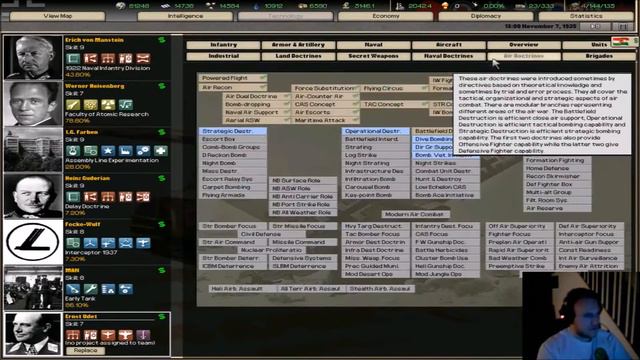Select the Modern Air Combat doctrine
The width and height of the screenshot is (640, 360).
click(416, 214)
